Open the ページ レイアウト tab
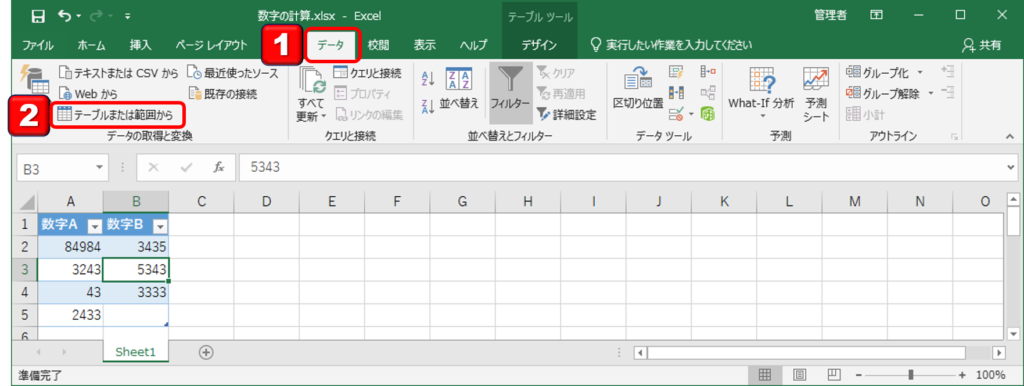 (212, 45)
